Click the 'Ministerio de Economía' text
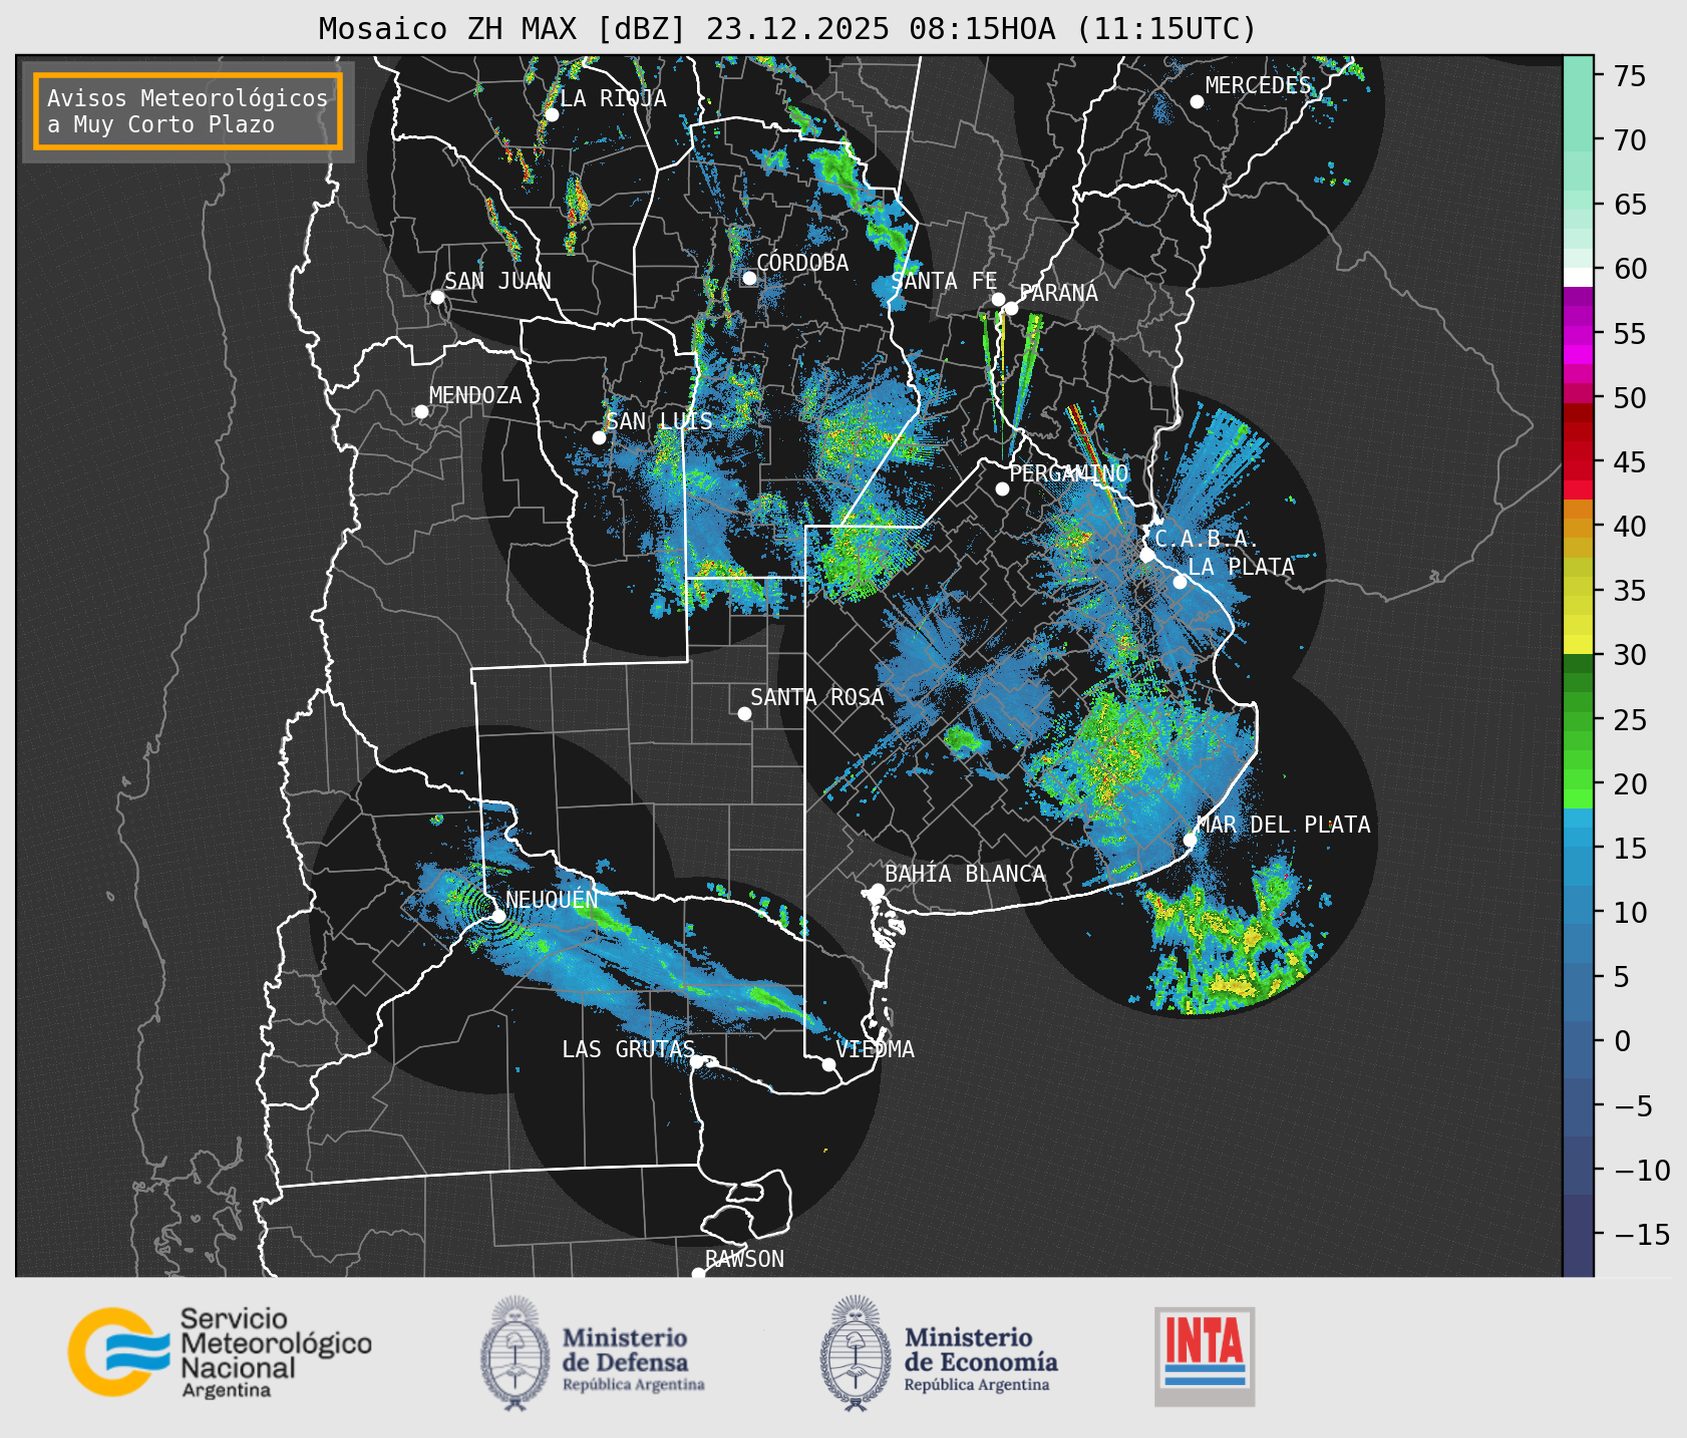1687x1438 pixels. [x=981, y=1349]
